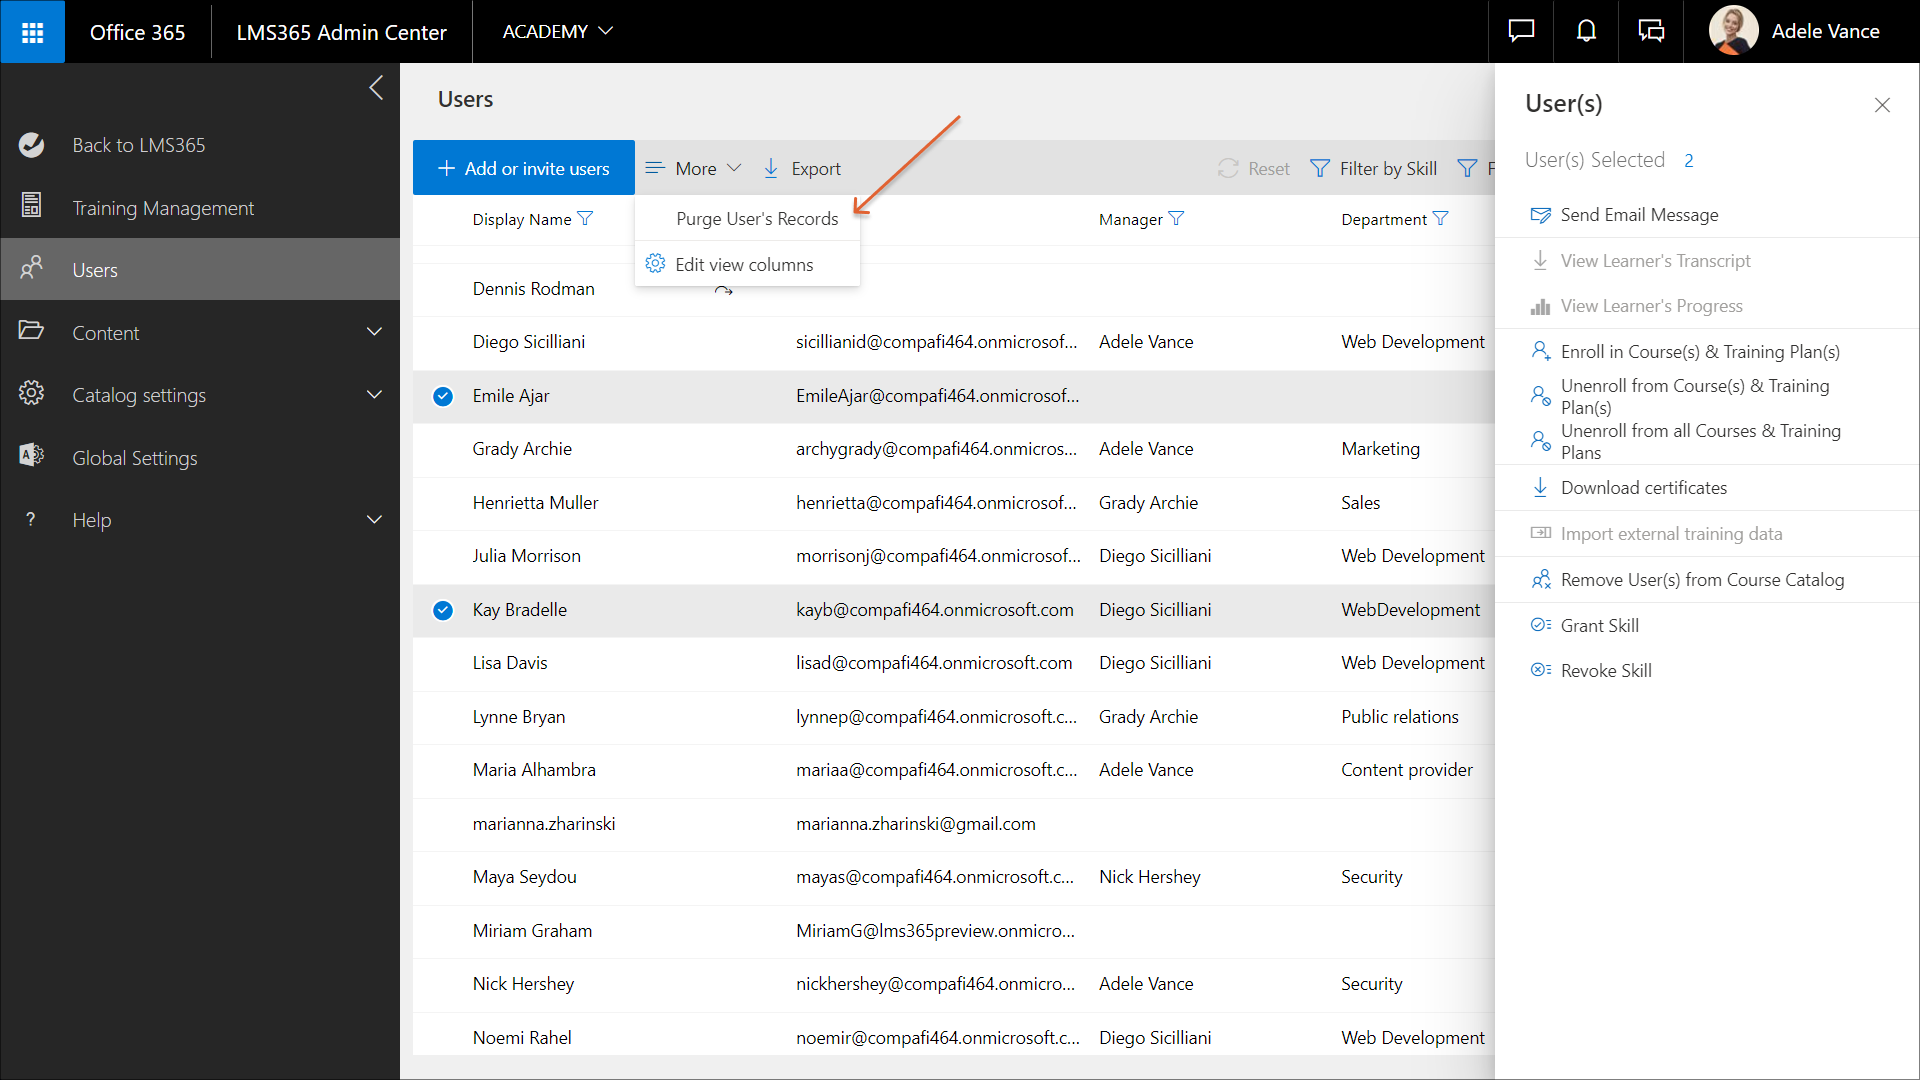Click Add or invite users button

[x=524, y=168]
